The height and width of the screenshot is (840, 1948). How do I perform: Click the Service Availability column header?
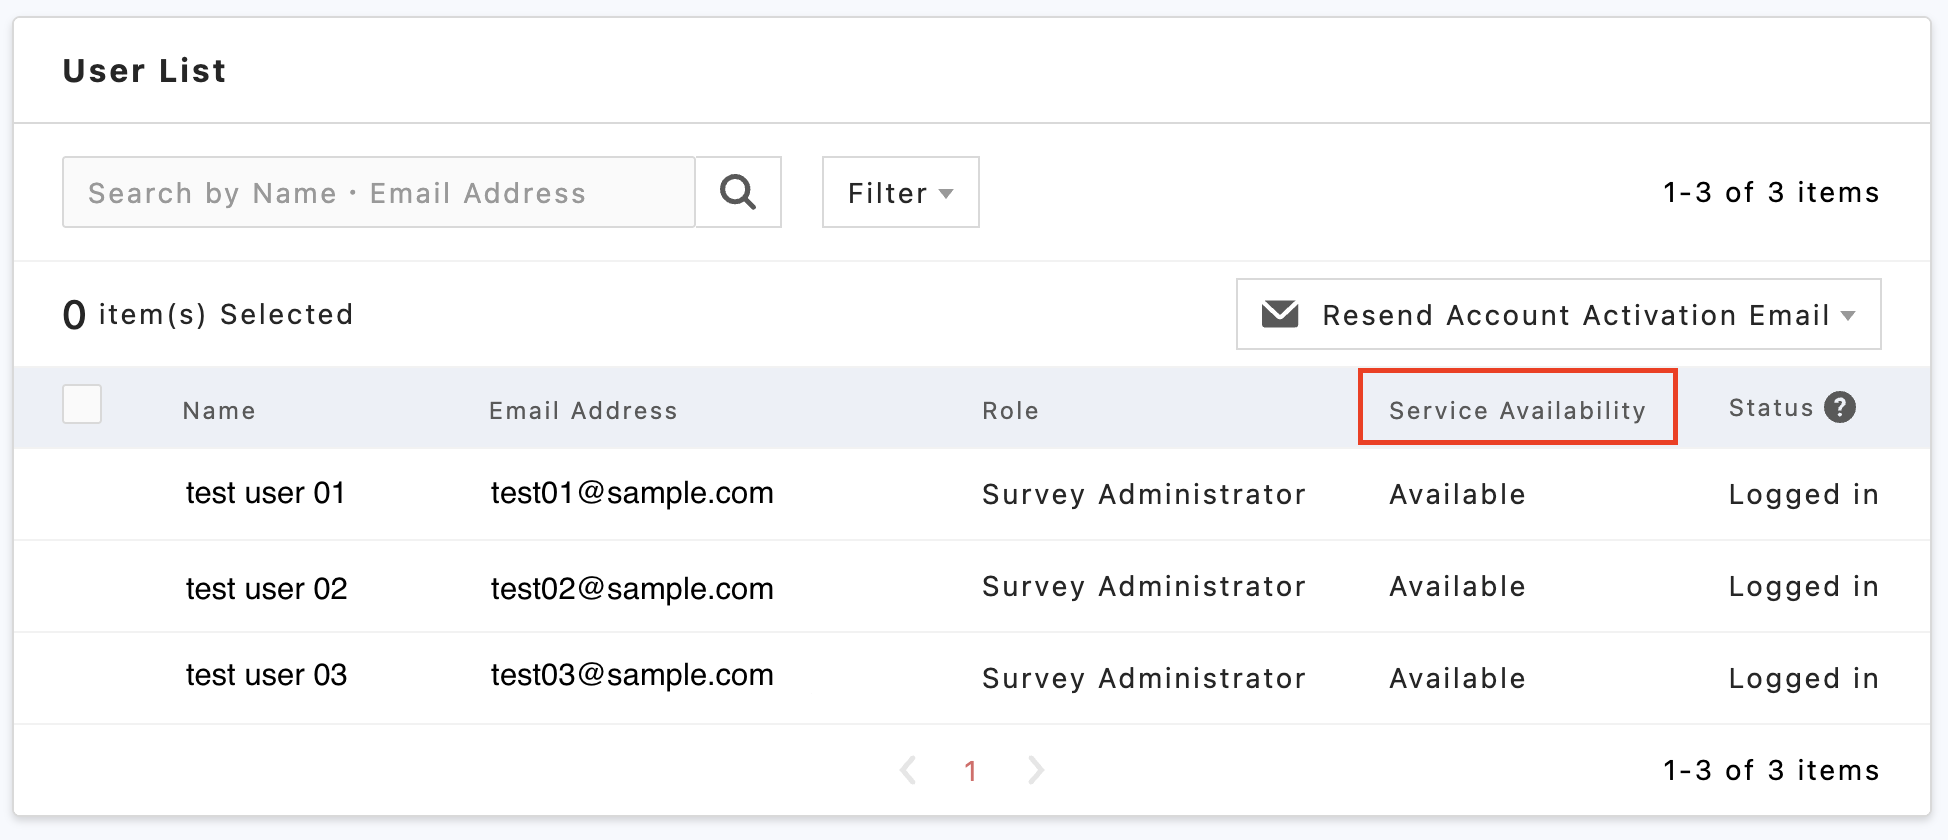[1516, 410]
